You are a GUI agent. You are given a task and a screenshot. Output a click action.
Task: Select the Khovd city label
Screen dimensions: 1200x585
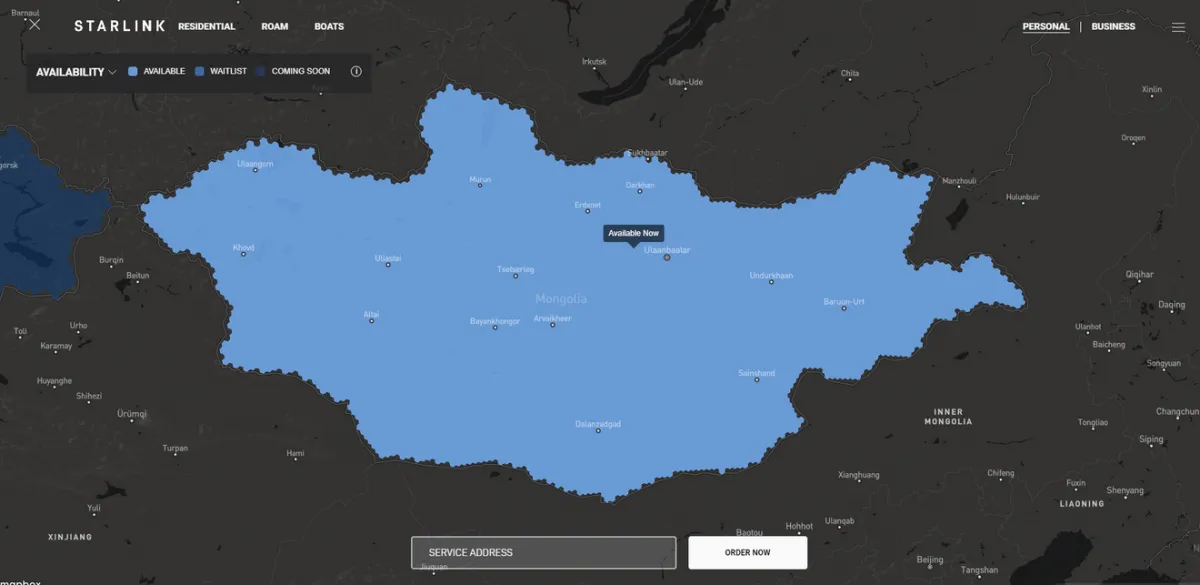243,247
